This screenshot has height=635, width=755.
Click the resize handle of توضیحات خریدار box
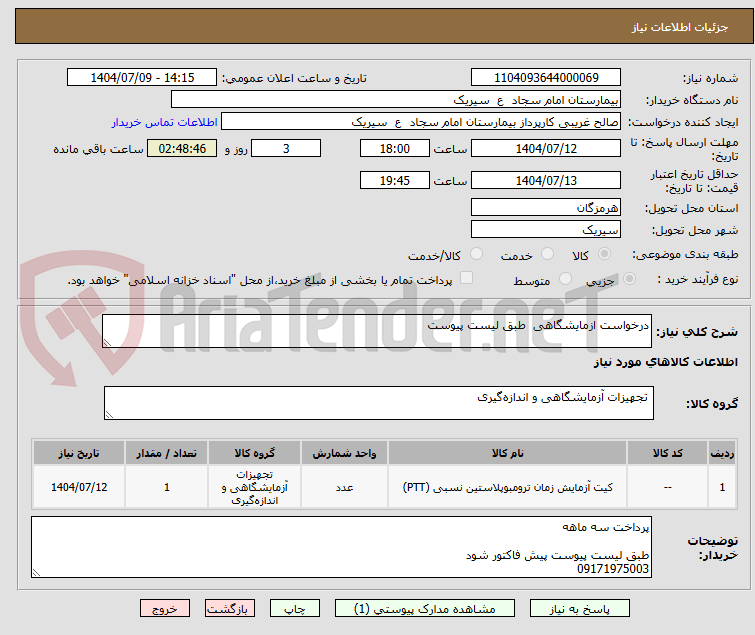[x=37, y=572]
